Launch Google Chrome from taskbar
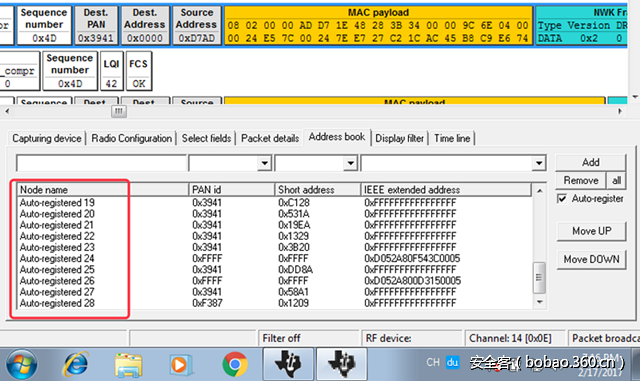This screenshot has height=381, width=640. coord(235,364)
